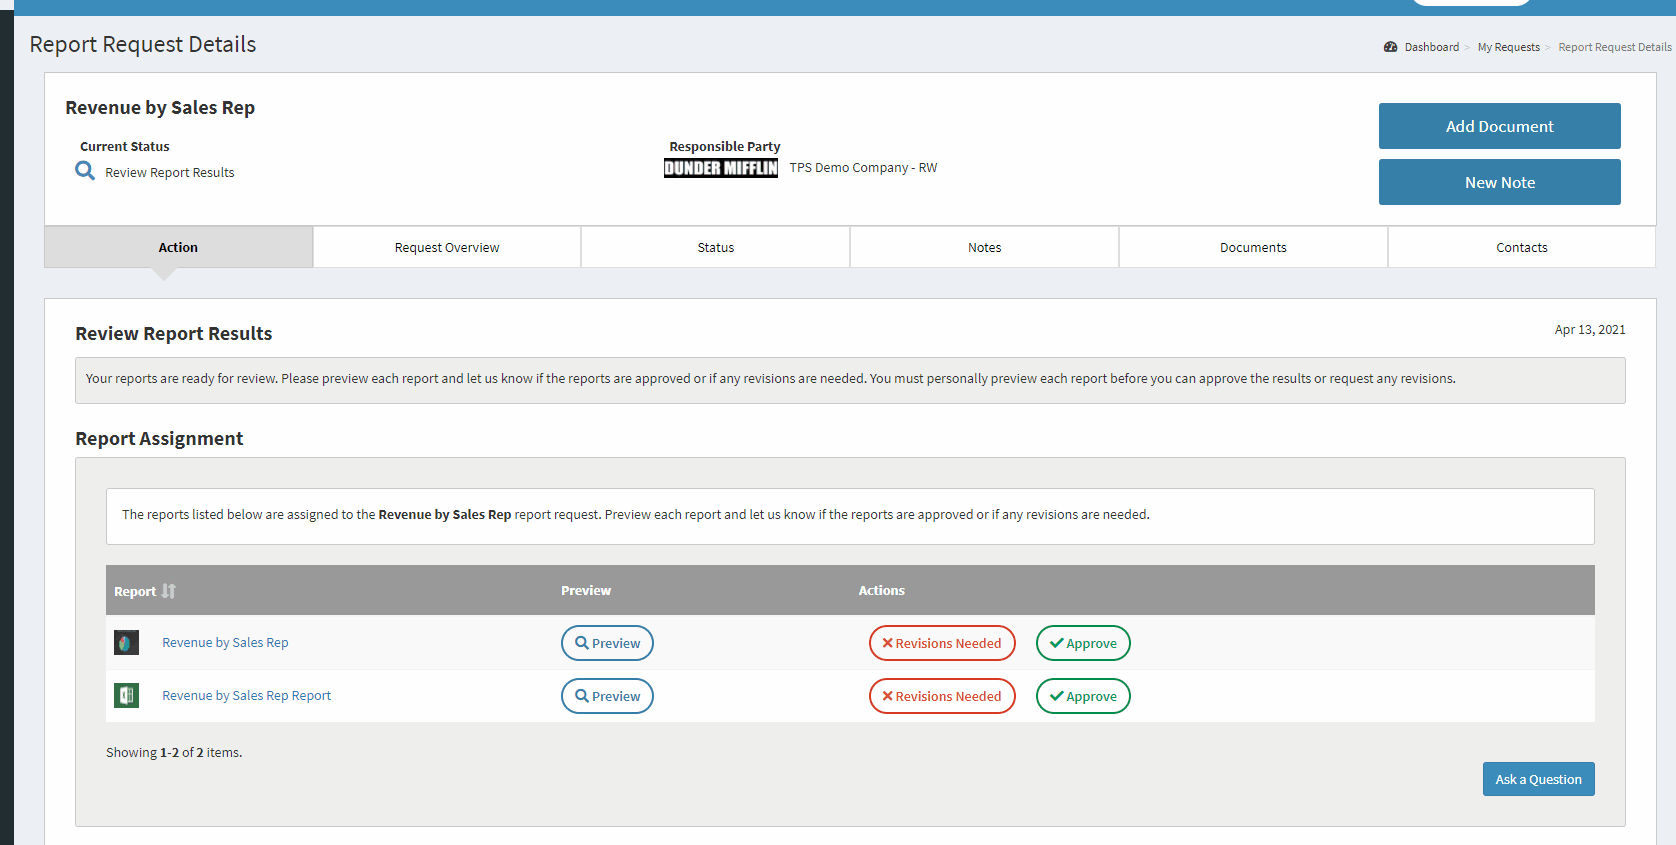1676x845 pixels.
Task: Approve the Revenue by Sales Rep report
Action: [x=1083, y=643]
